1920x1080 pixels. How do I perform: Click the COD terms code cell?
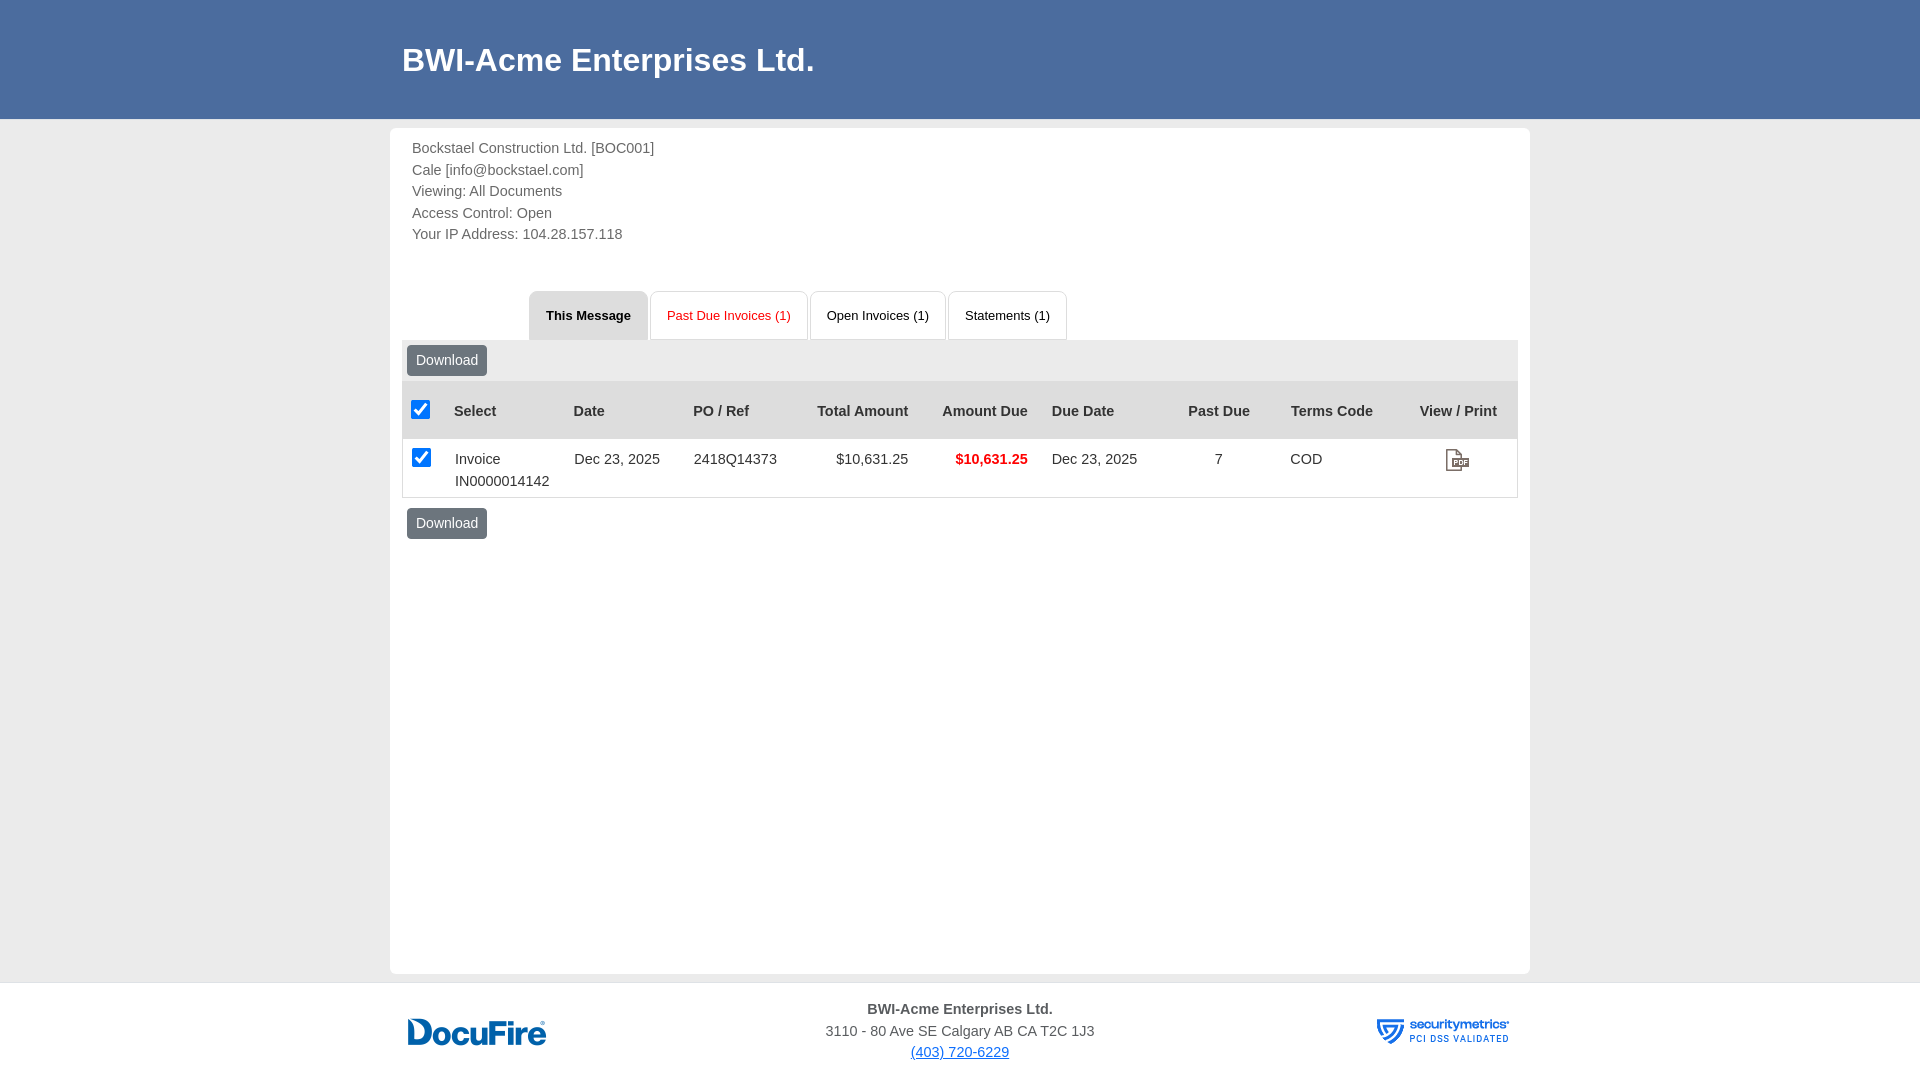coord(1306,460)
